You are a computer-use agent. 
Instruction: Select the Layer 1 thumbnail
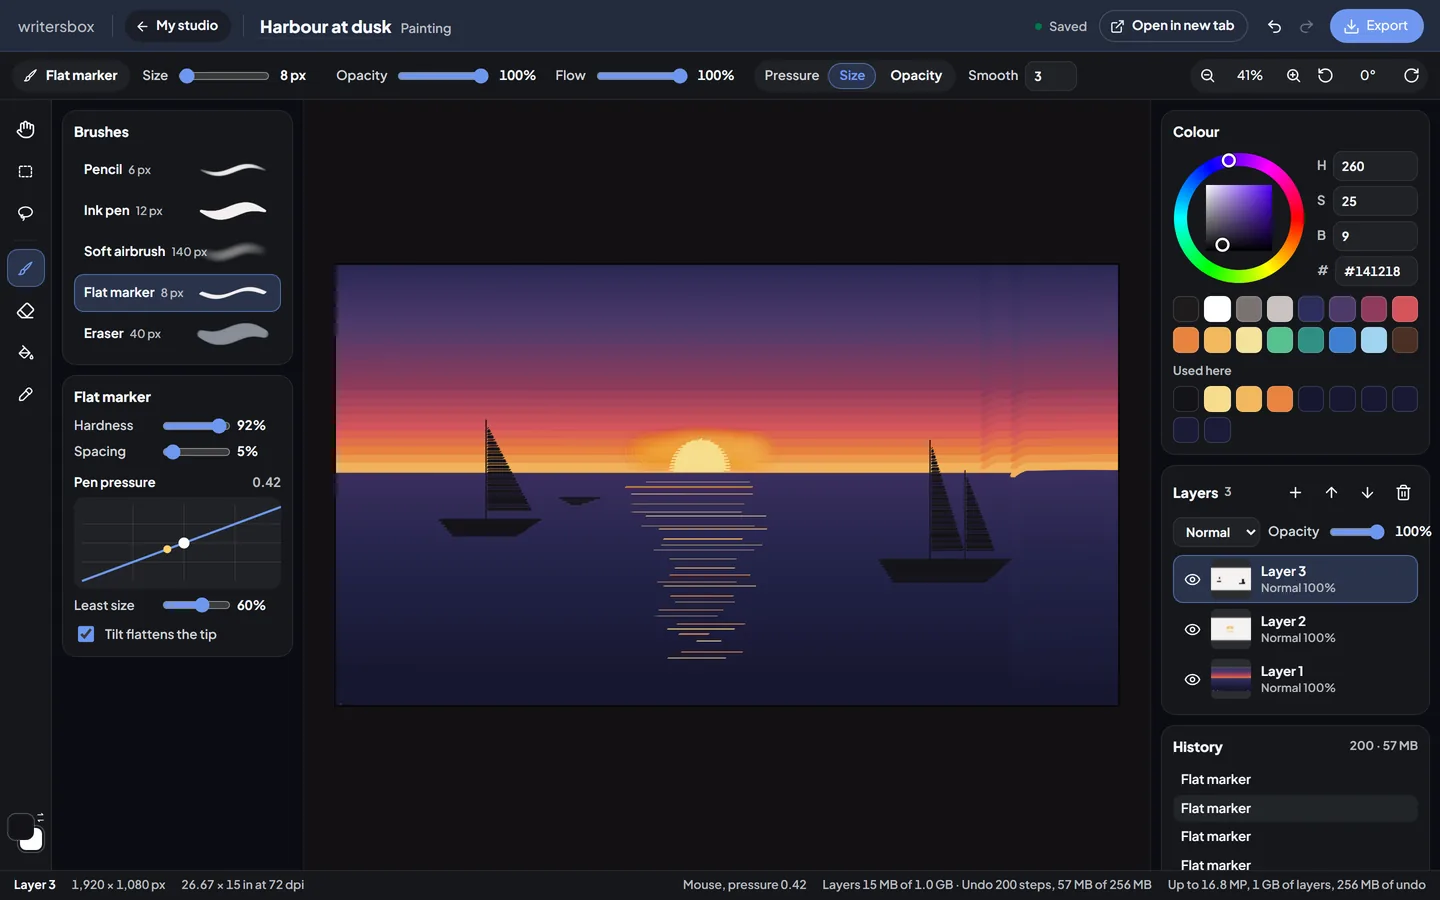click(1230, 680)
